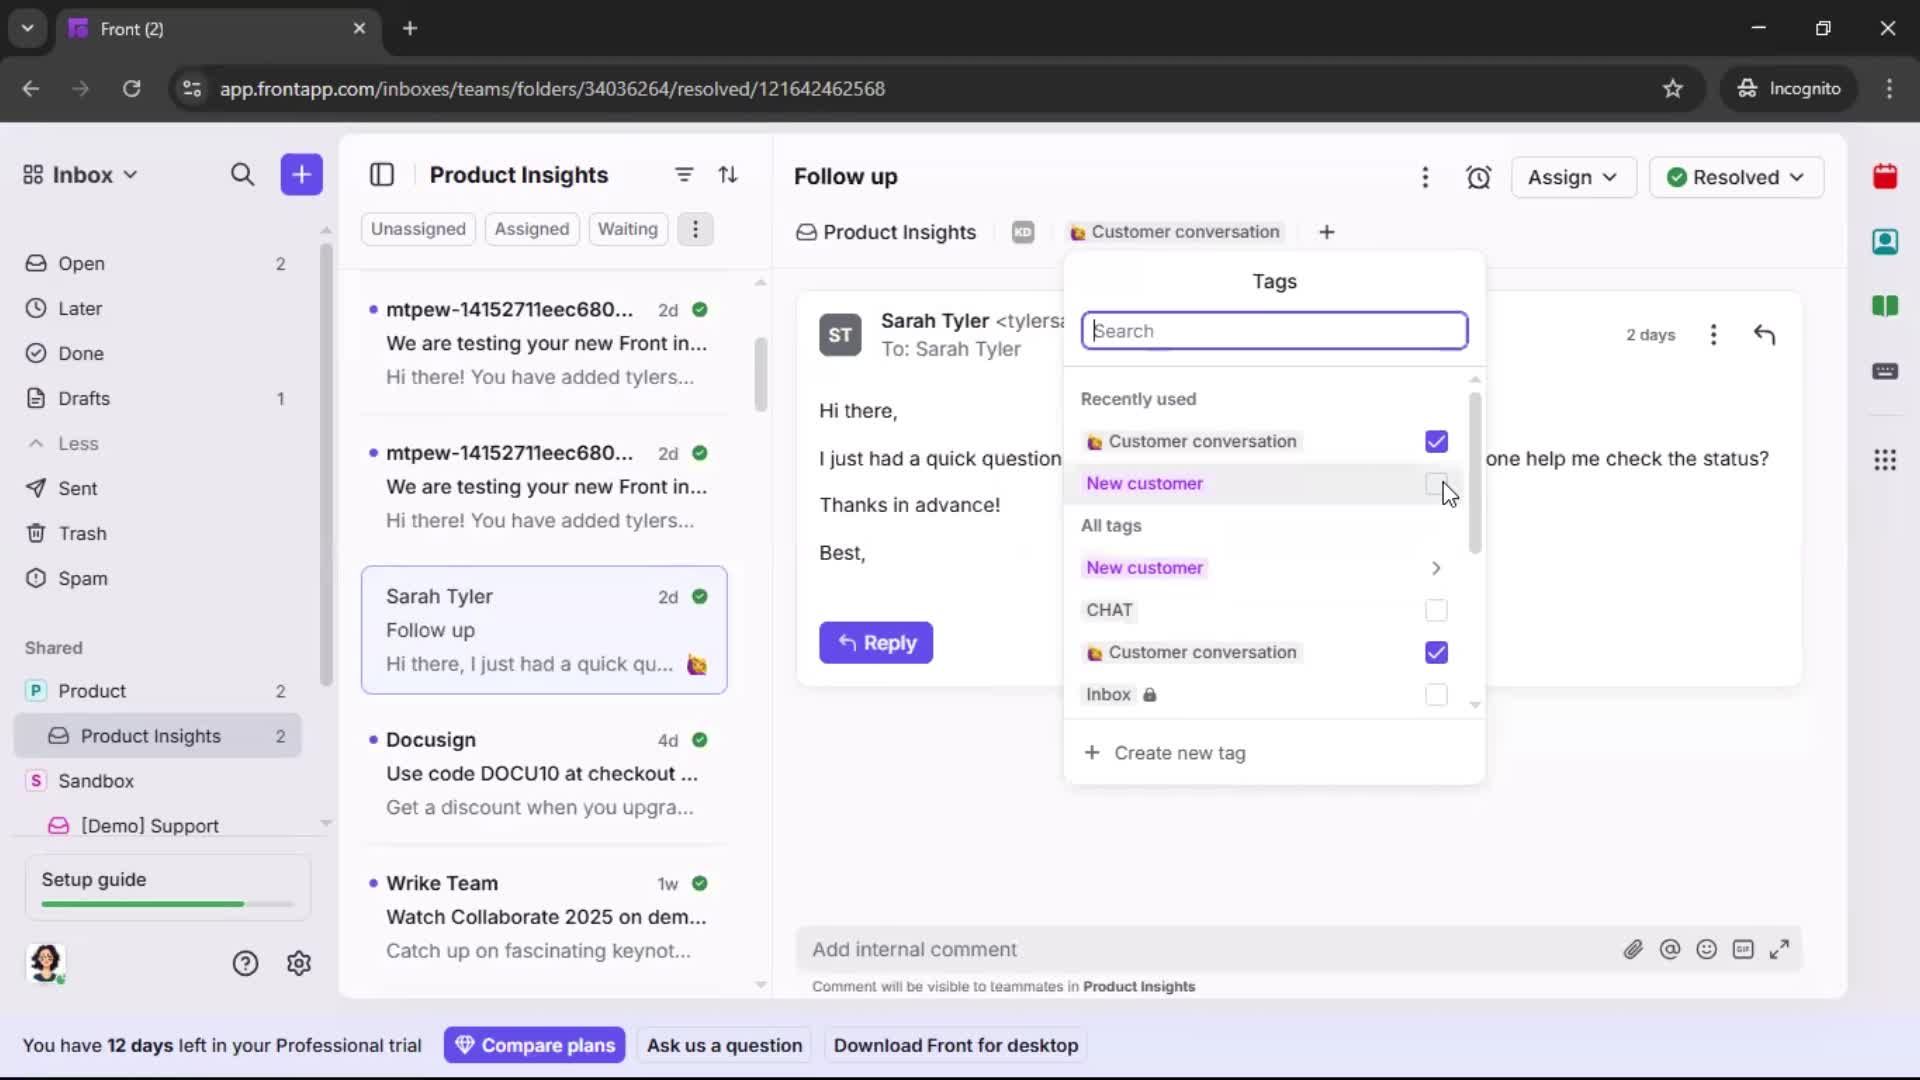Switch to the Waiting tab
The image size is (1920, 1080).
click(628, 229)
